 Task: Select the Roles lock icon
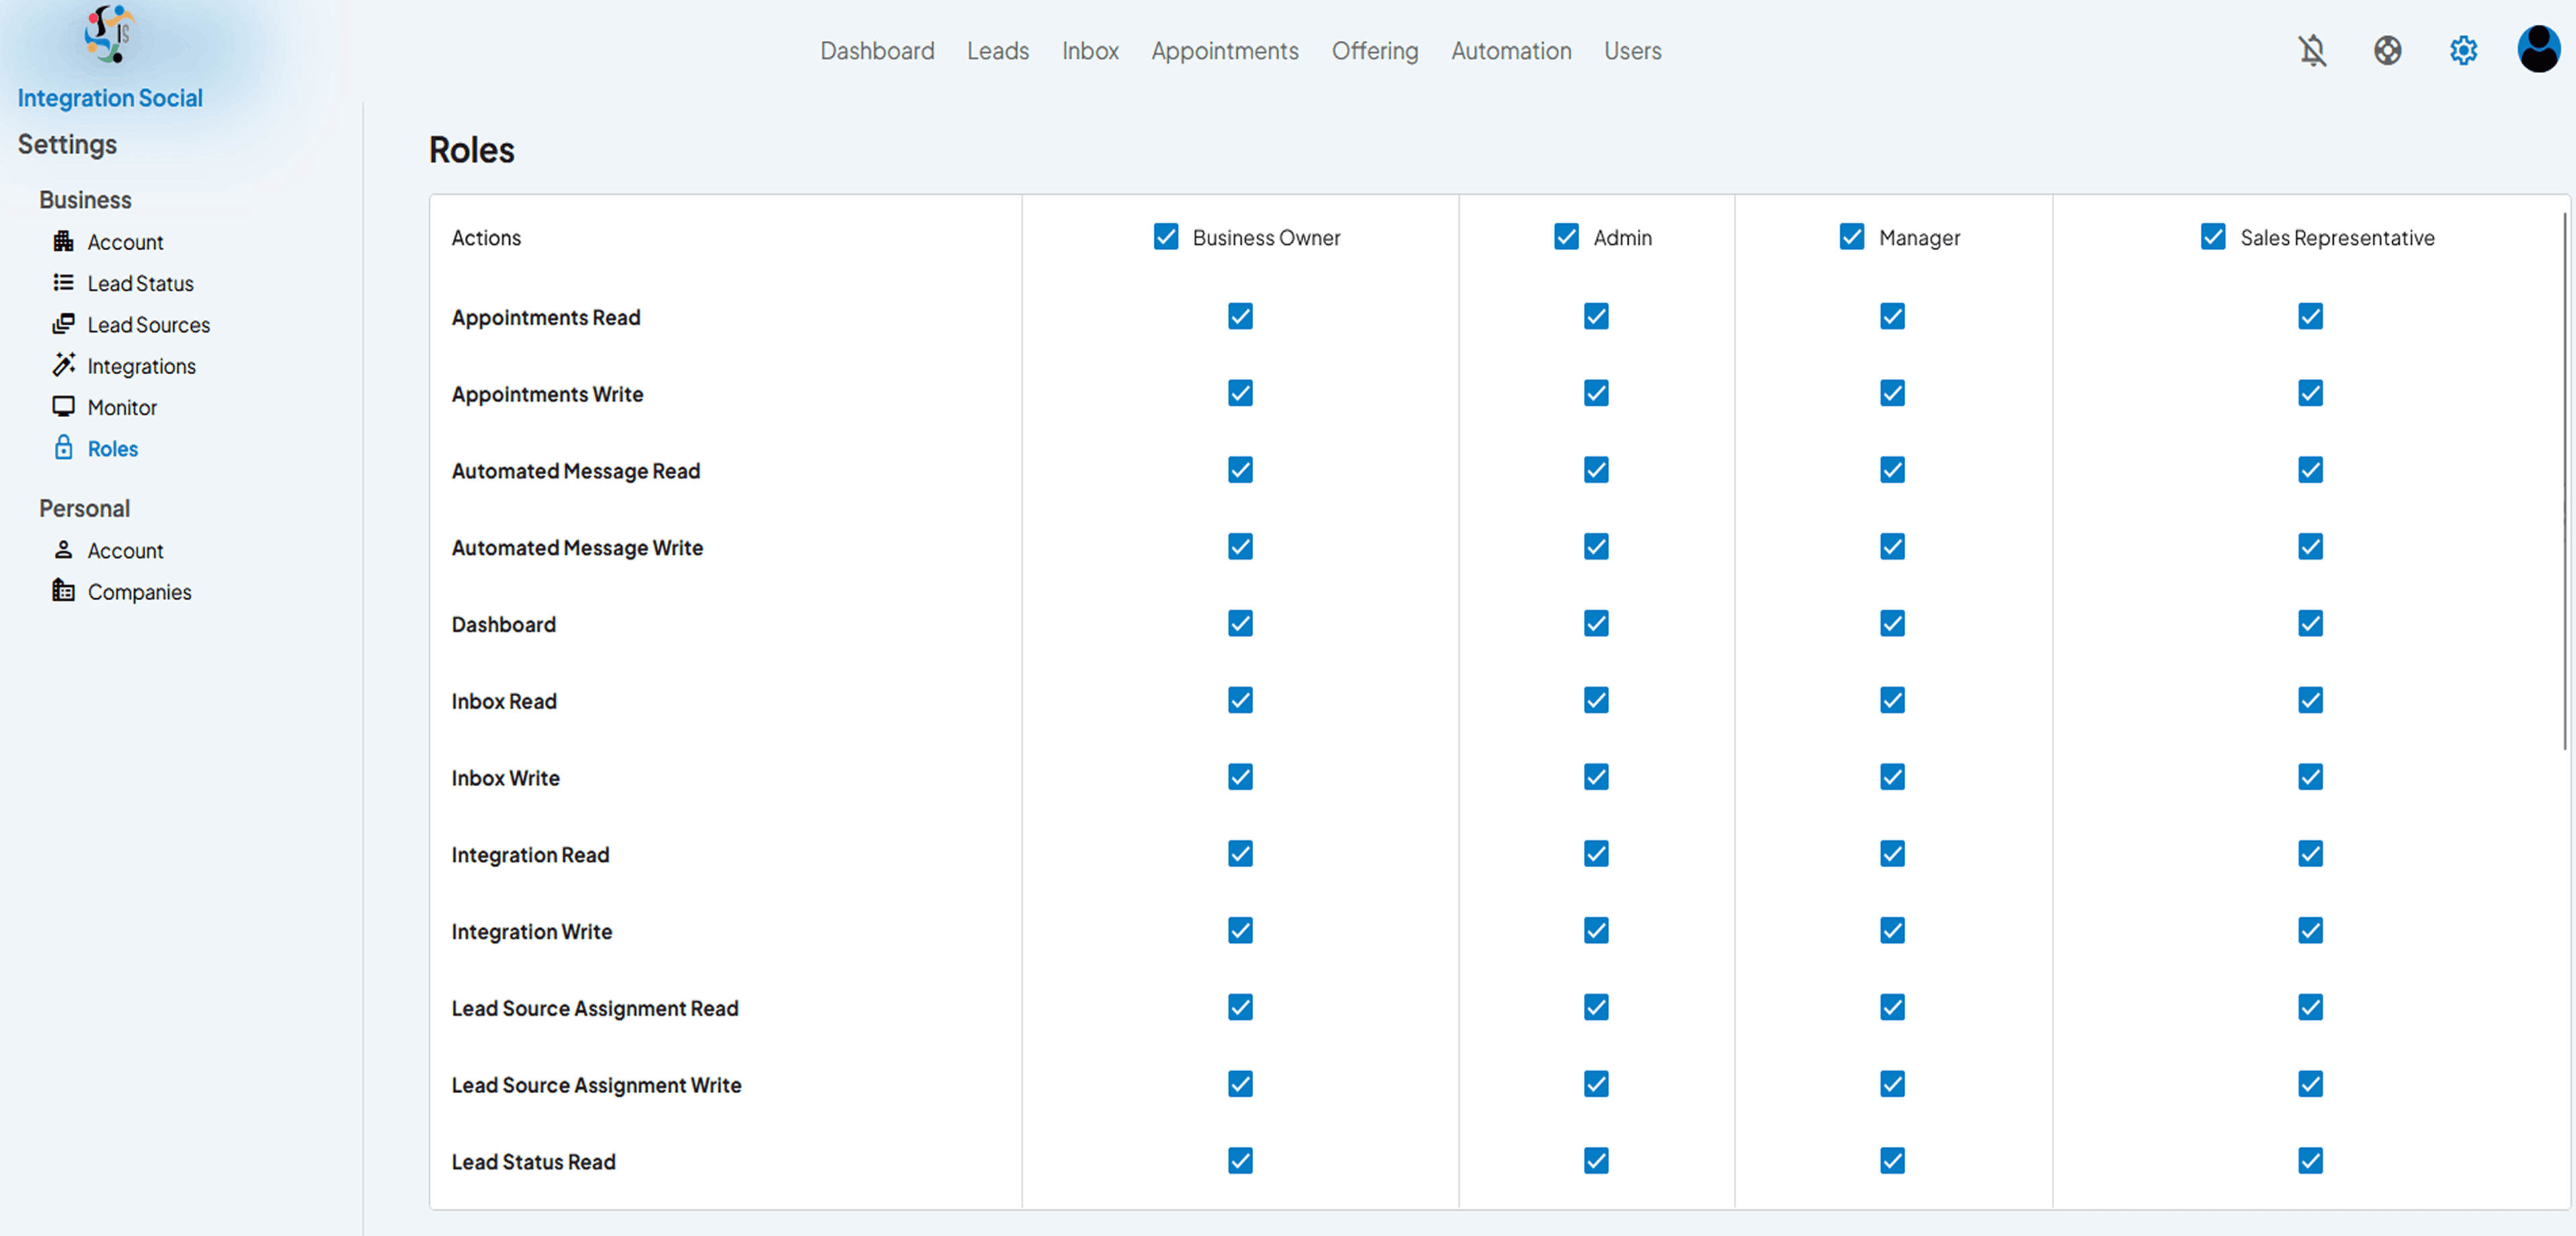click(64, 447)
